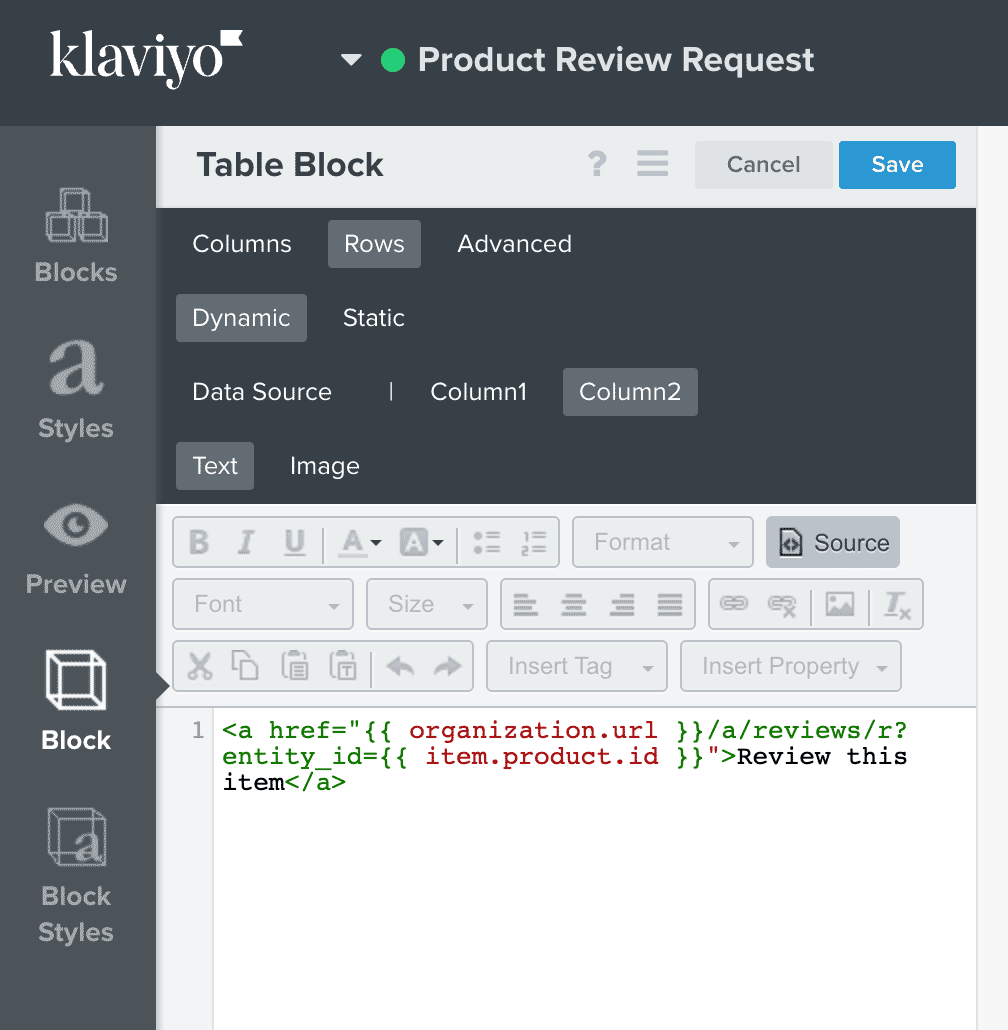Open the Blocks panel in sidebar

[76, 234]
